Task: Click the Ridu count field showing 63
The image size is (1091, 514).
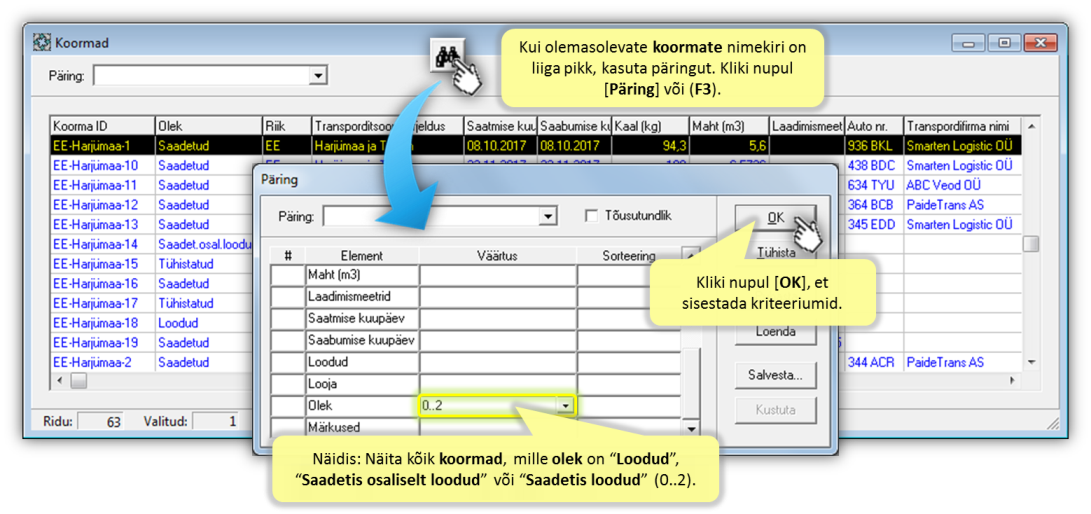Action: coord(99,421)
